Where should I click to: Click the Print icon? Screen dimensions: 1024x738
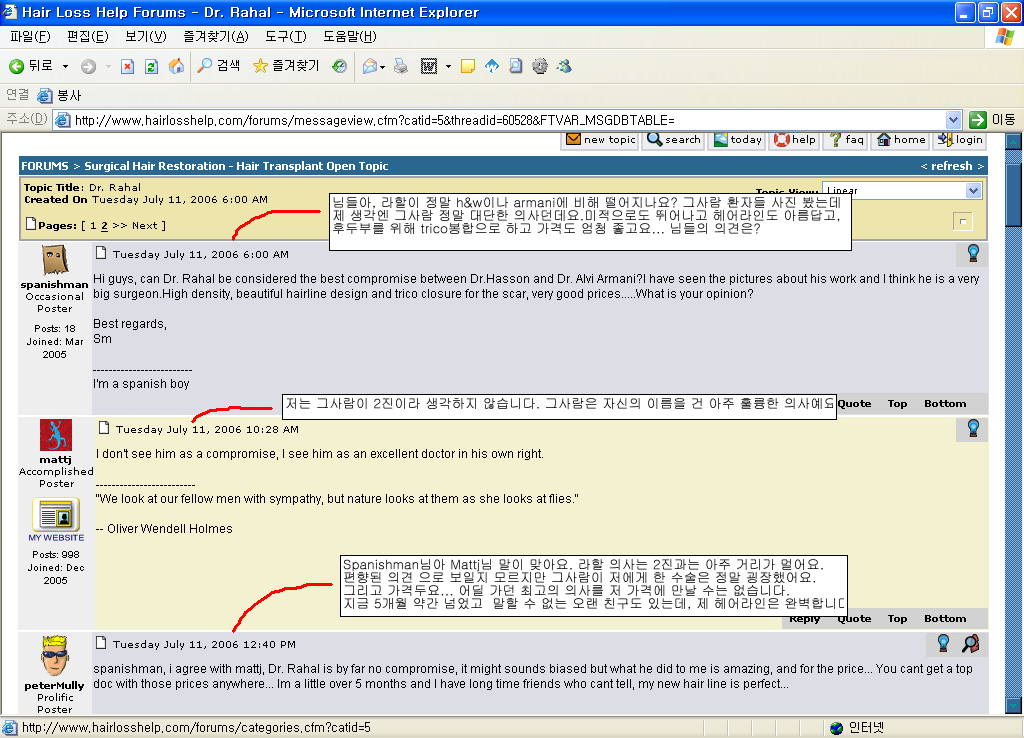(x=401, y=66)
